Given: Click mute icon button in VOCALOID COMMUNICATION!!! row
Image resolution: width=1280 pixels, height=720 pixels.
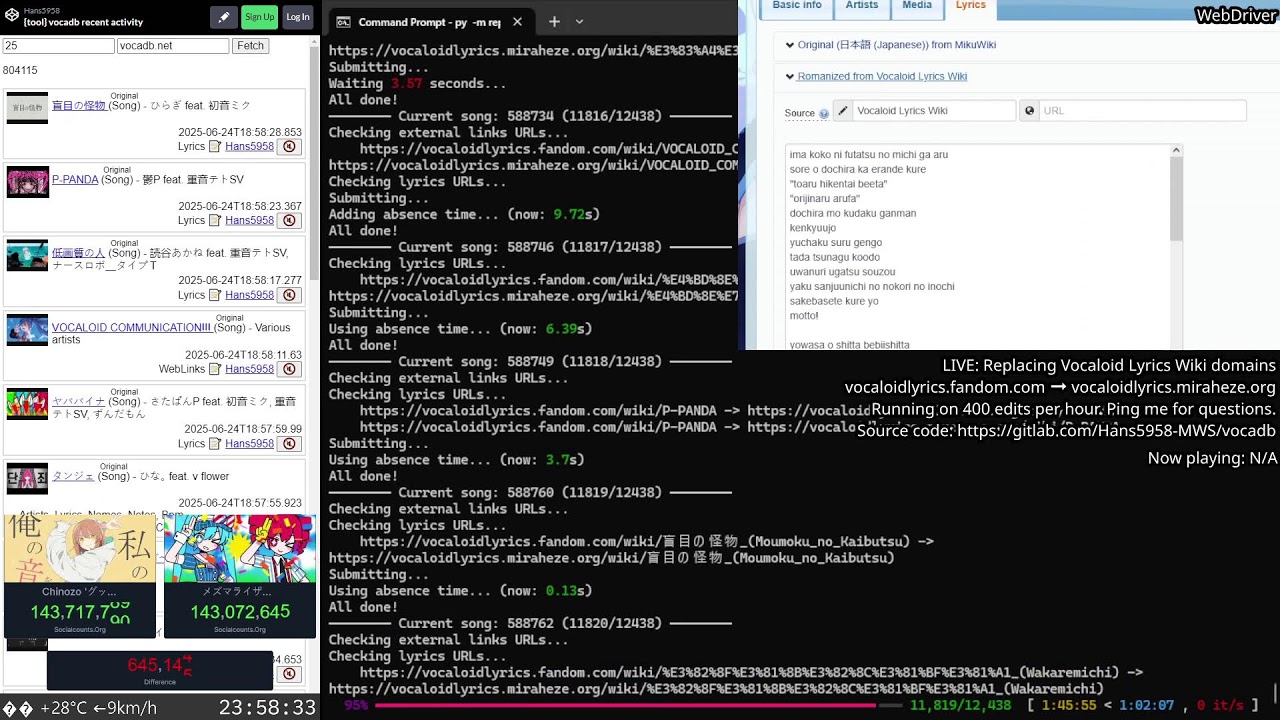Looking at the screenshot, I should [289, 369].
